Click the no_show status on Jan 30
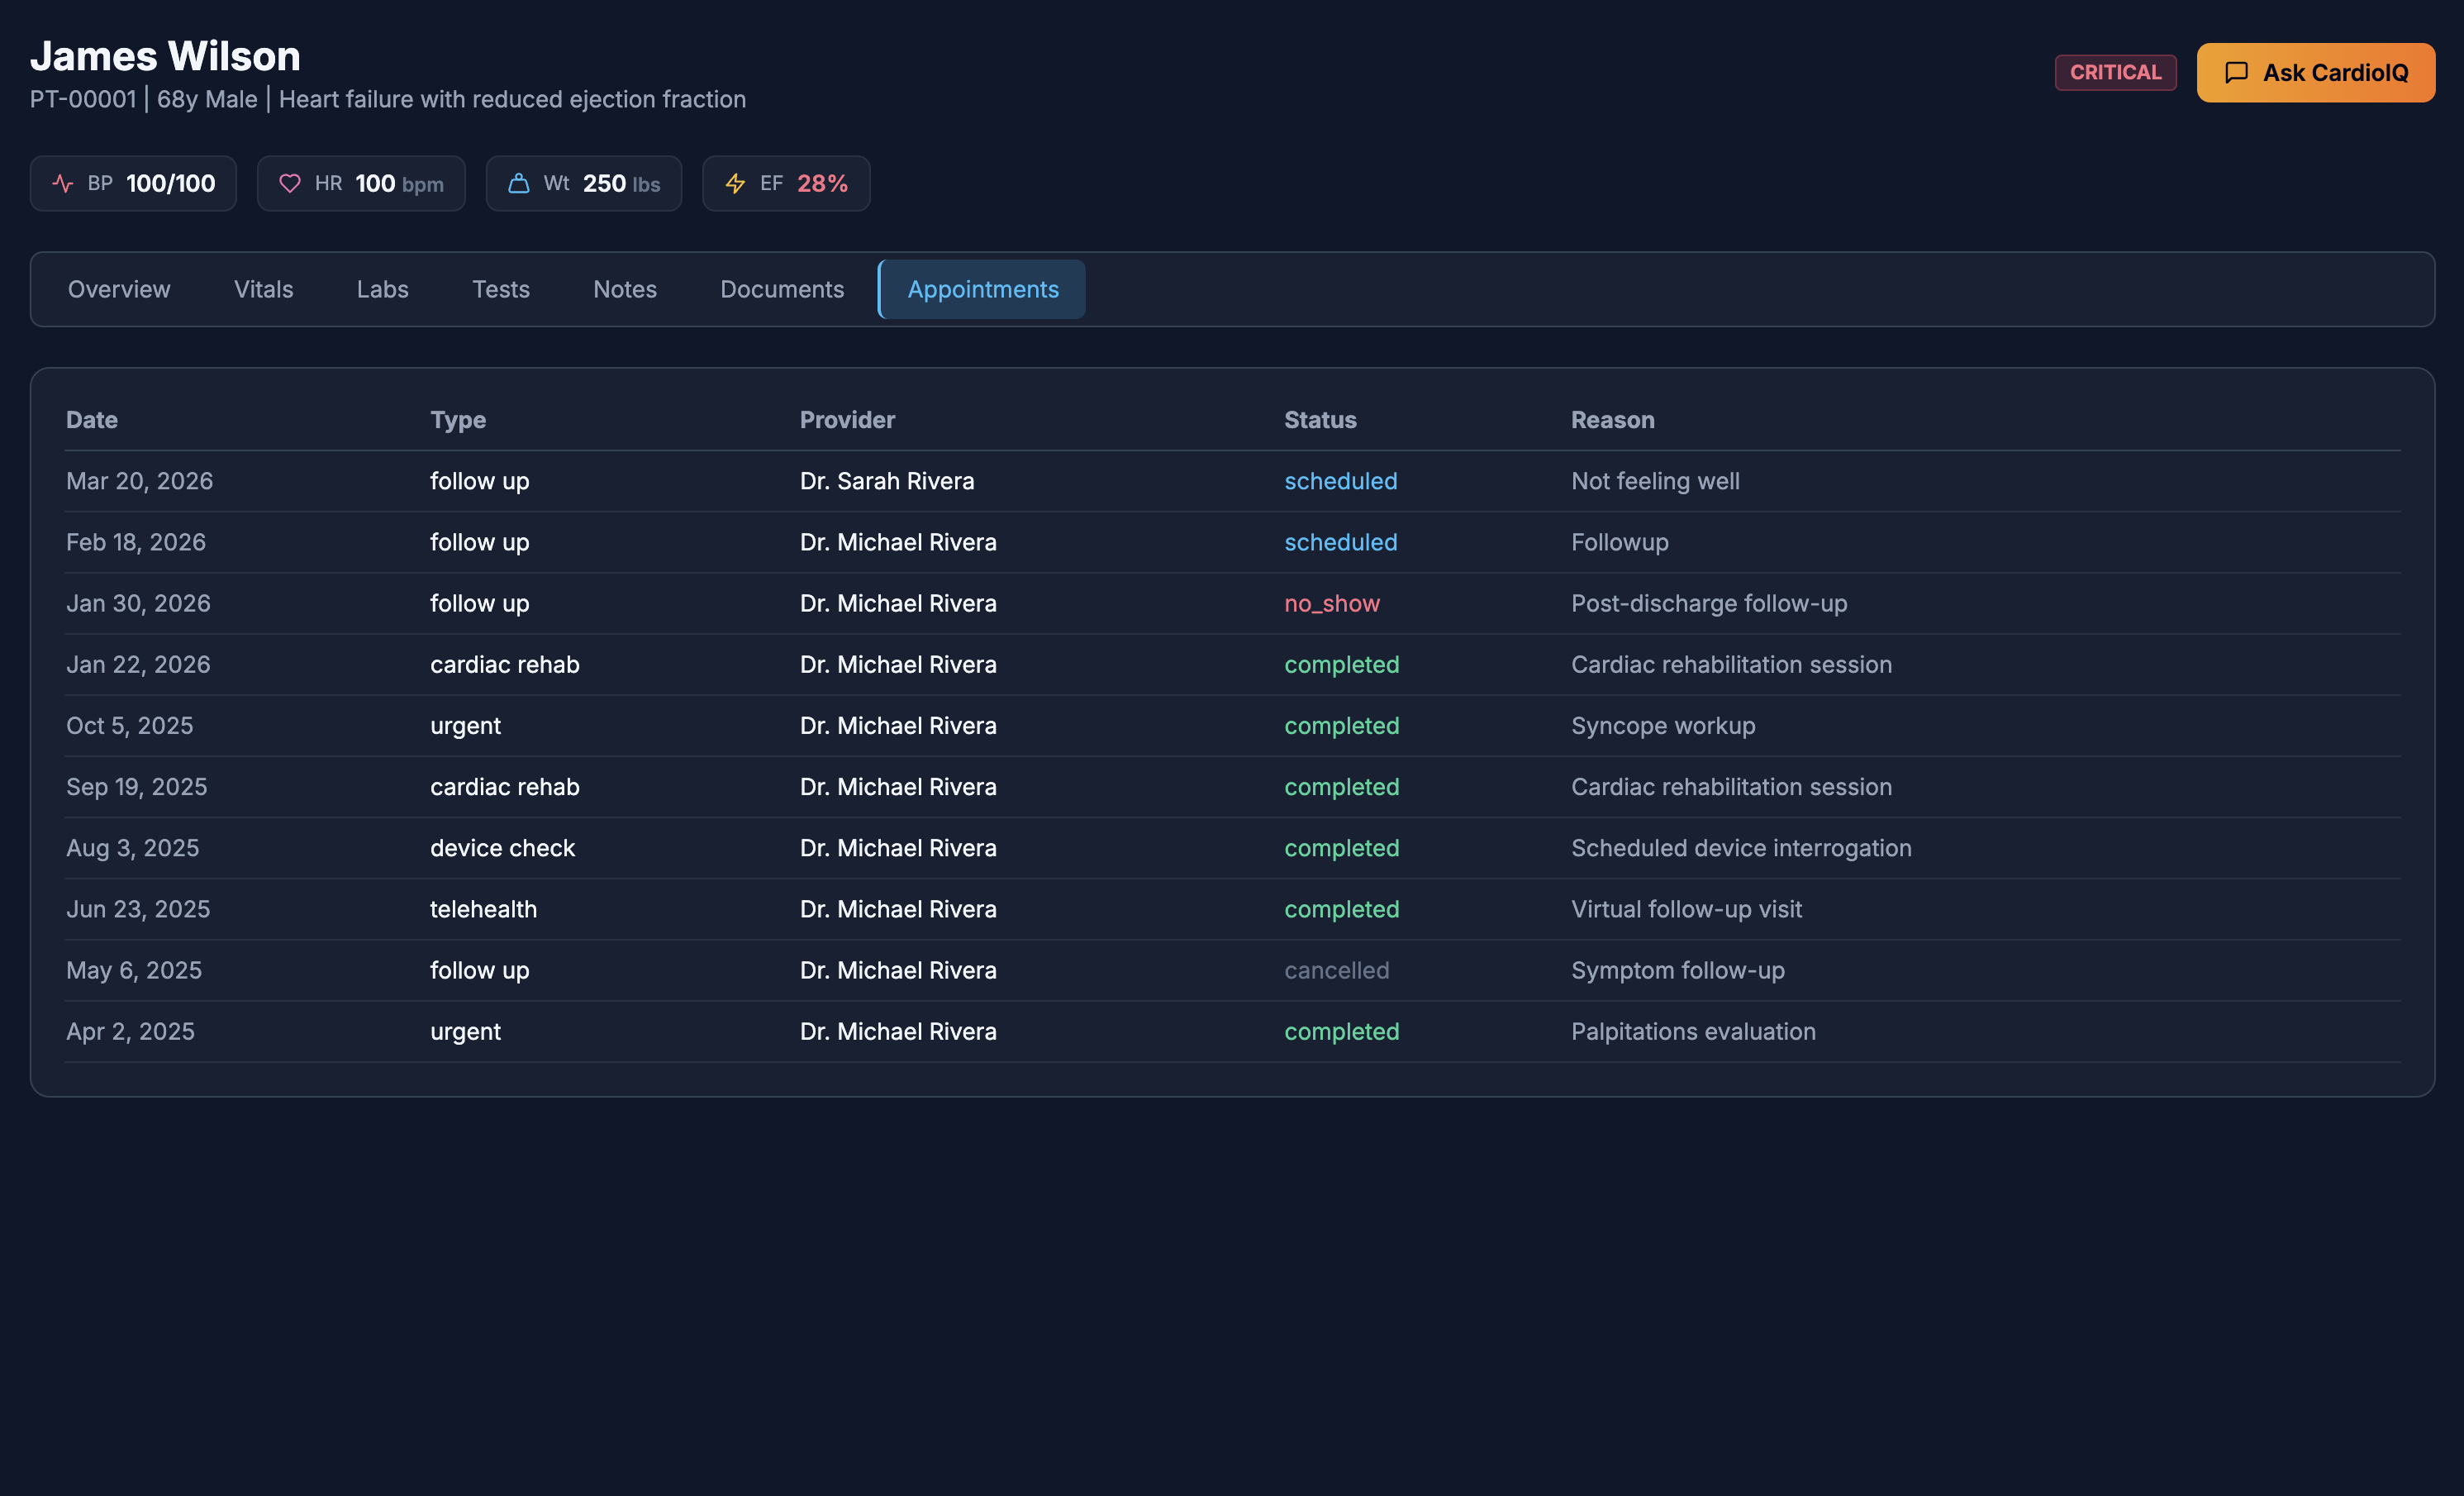Image resolution: width=2464 pixels, height=1496 pixels. 1331,604
